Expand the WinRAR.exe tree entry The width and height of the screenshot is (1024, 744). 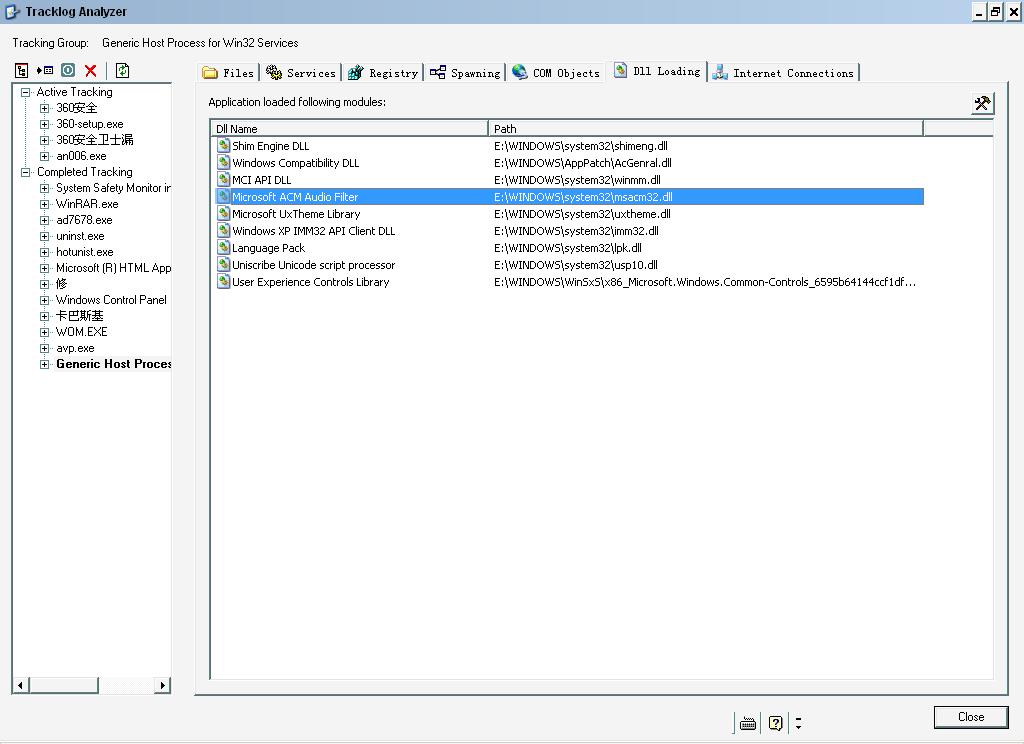coord(44,204)
